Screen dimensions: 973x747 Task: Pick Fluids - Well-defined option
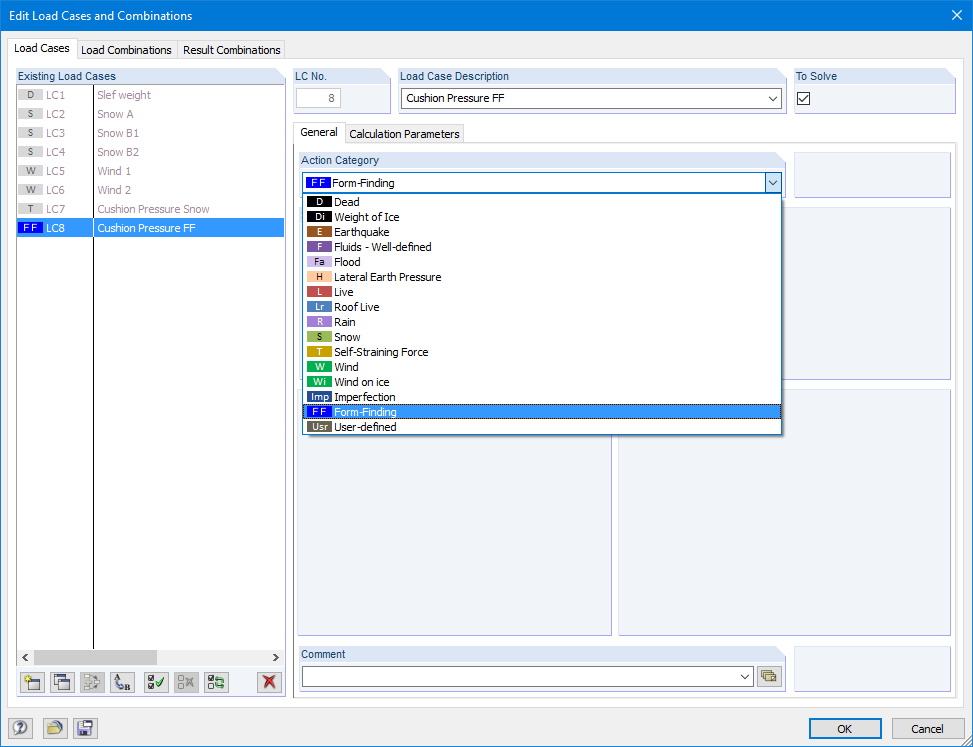point(542,247)
